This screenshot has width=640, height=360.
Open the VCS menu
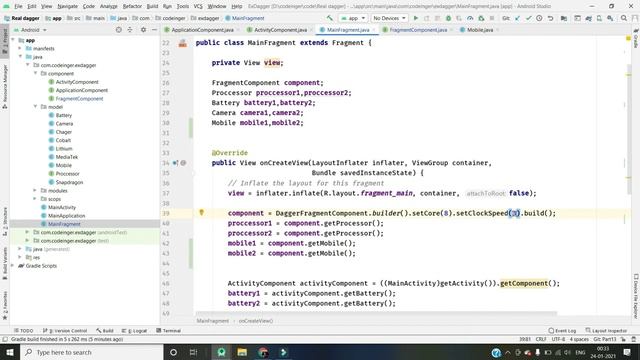click(x=198, y=6)
